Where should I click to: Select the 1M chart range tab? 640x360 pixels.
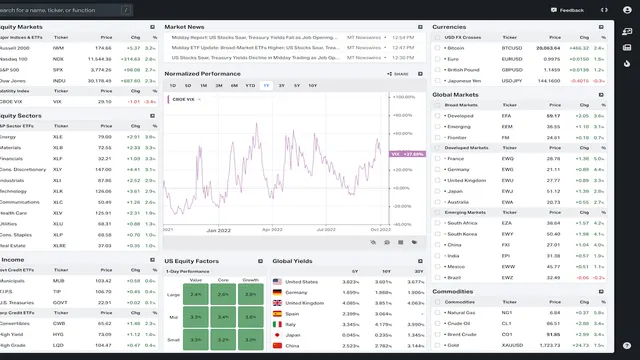[203, 86]
